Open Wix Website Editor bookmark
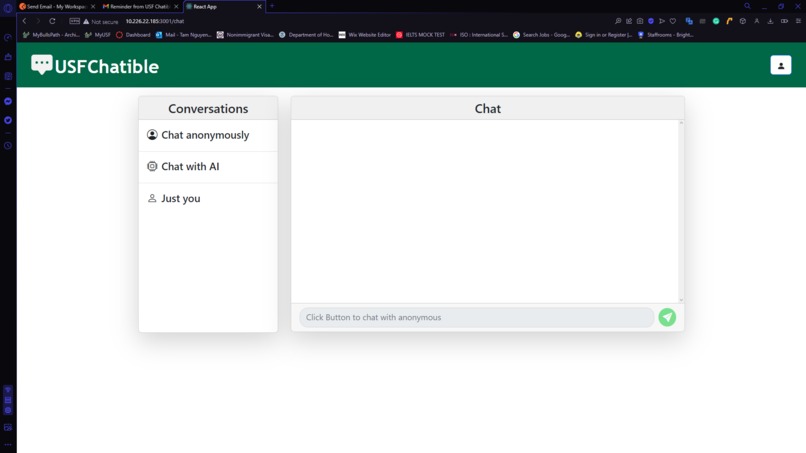The height and width of the screenshot is (453, 806). 364,35
